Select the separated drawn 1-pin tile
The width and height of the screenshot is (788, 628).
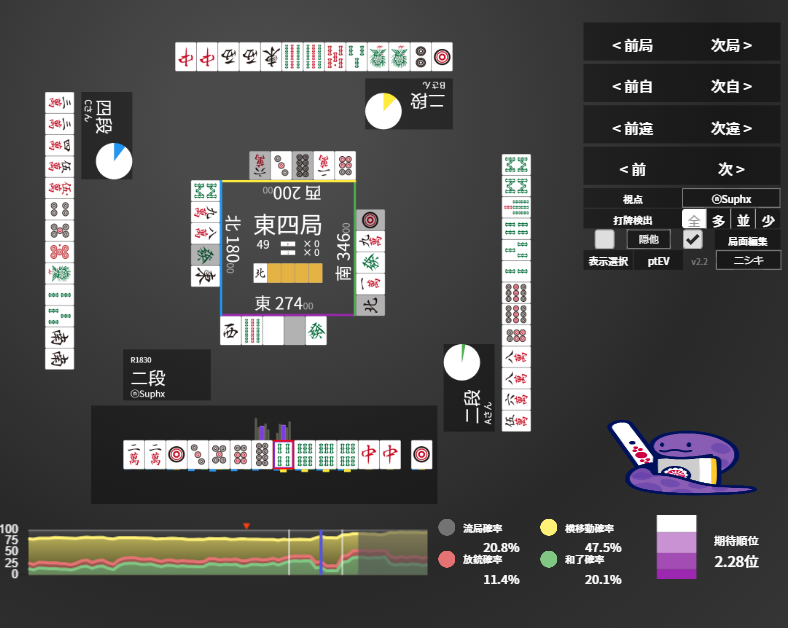pyautogui.click(x=421, y=455)
